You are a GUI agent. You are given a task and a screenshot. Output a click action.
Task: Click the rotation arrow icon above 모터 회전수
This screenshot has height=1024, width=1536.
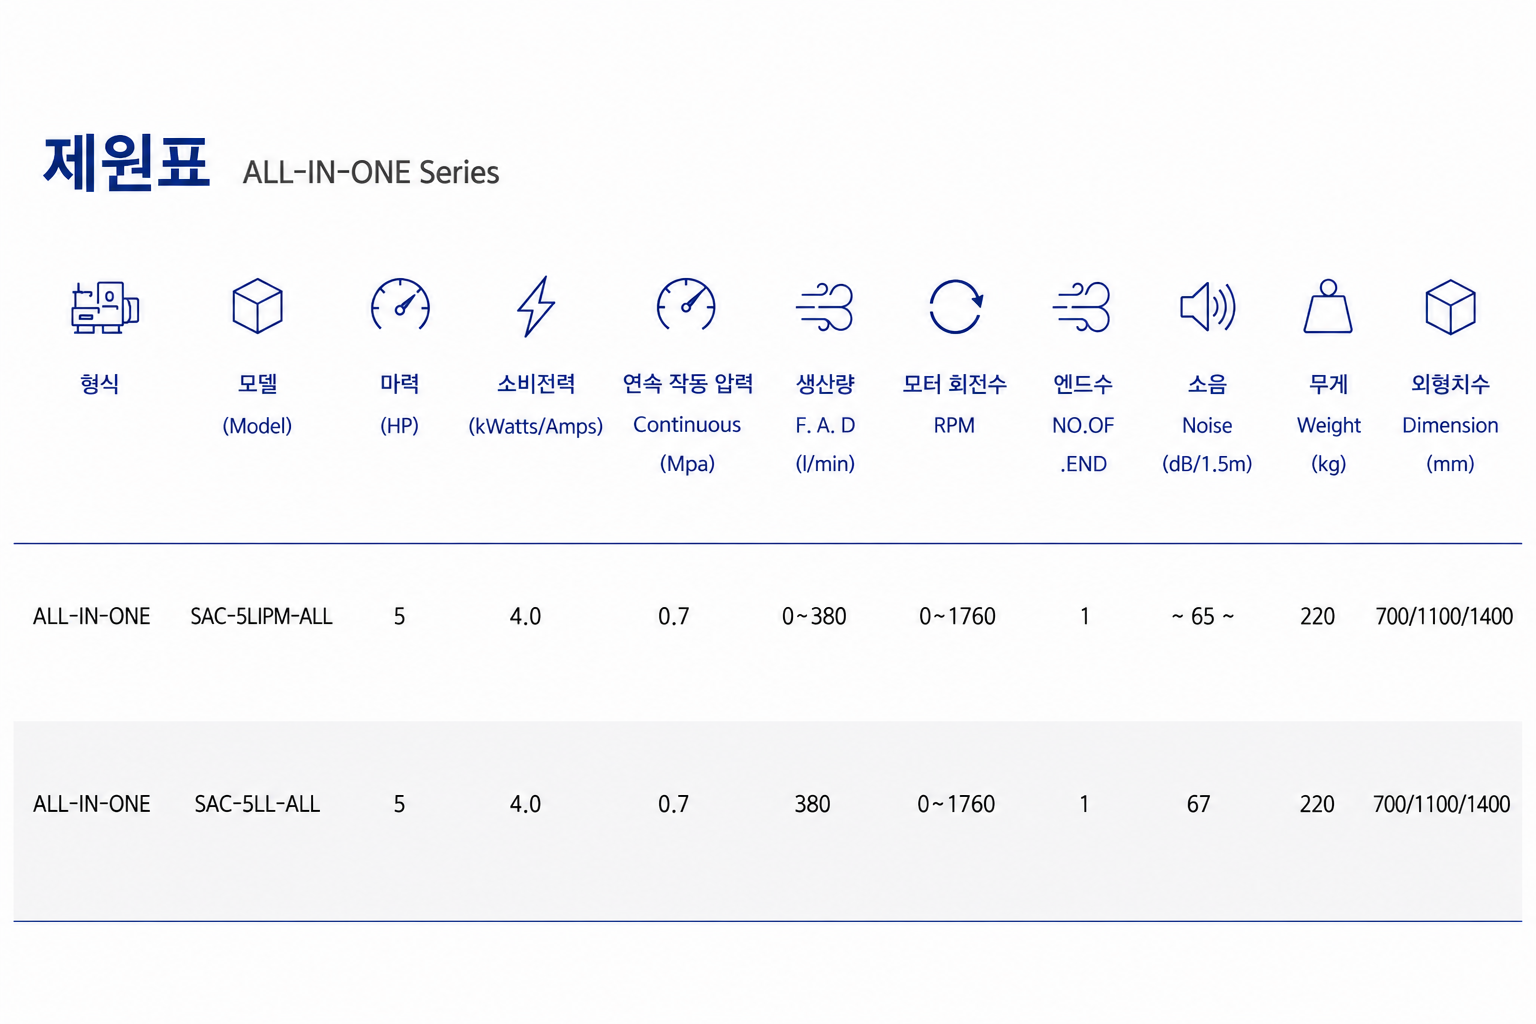click(x=955, y=306)
